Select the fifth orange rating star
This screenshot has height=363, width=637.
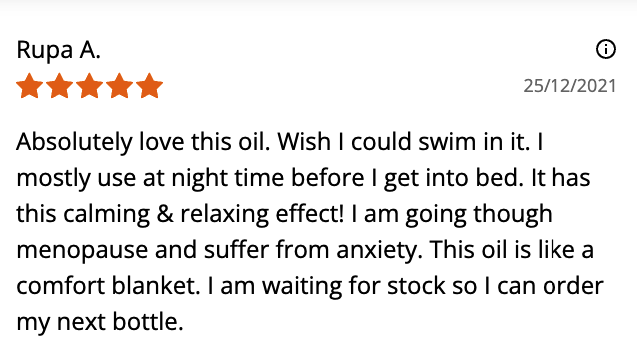tap(150, 86)
